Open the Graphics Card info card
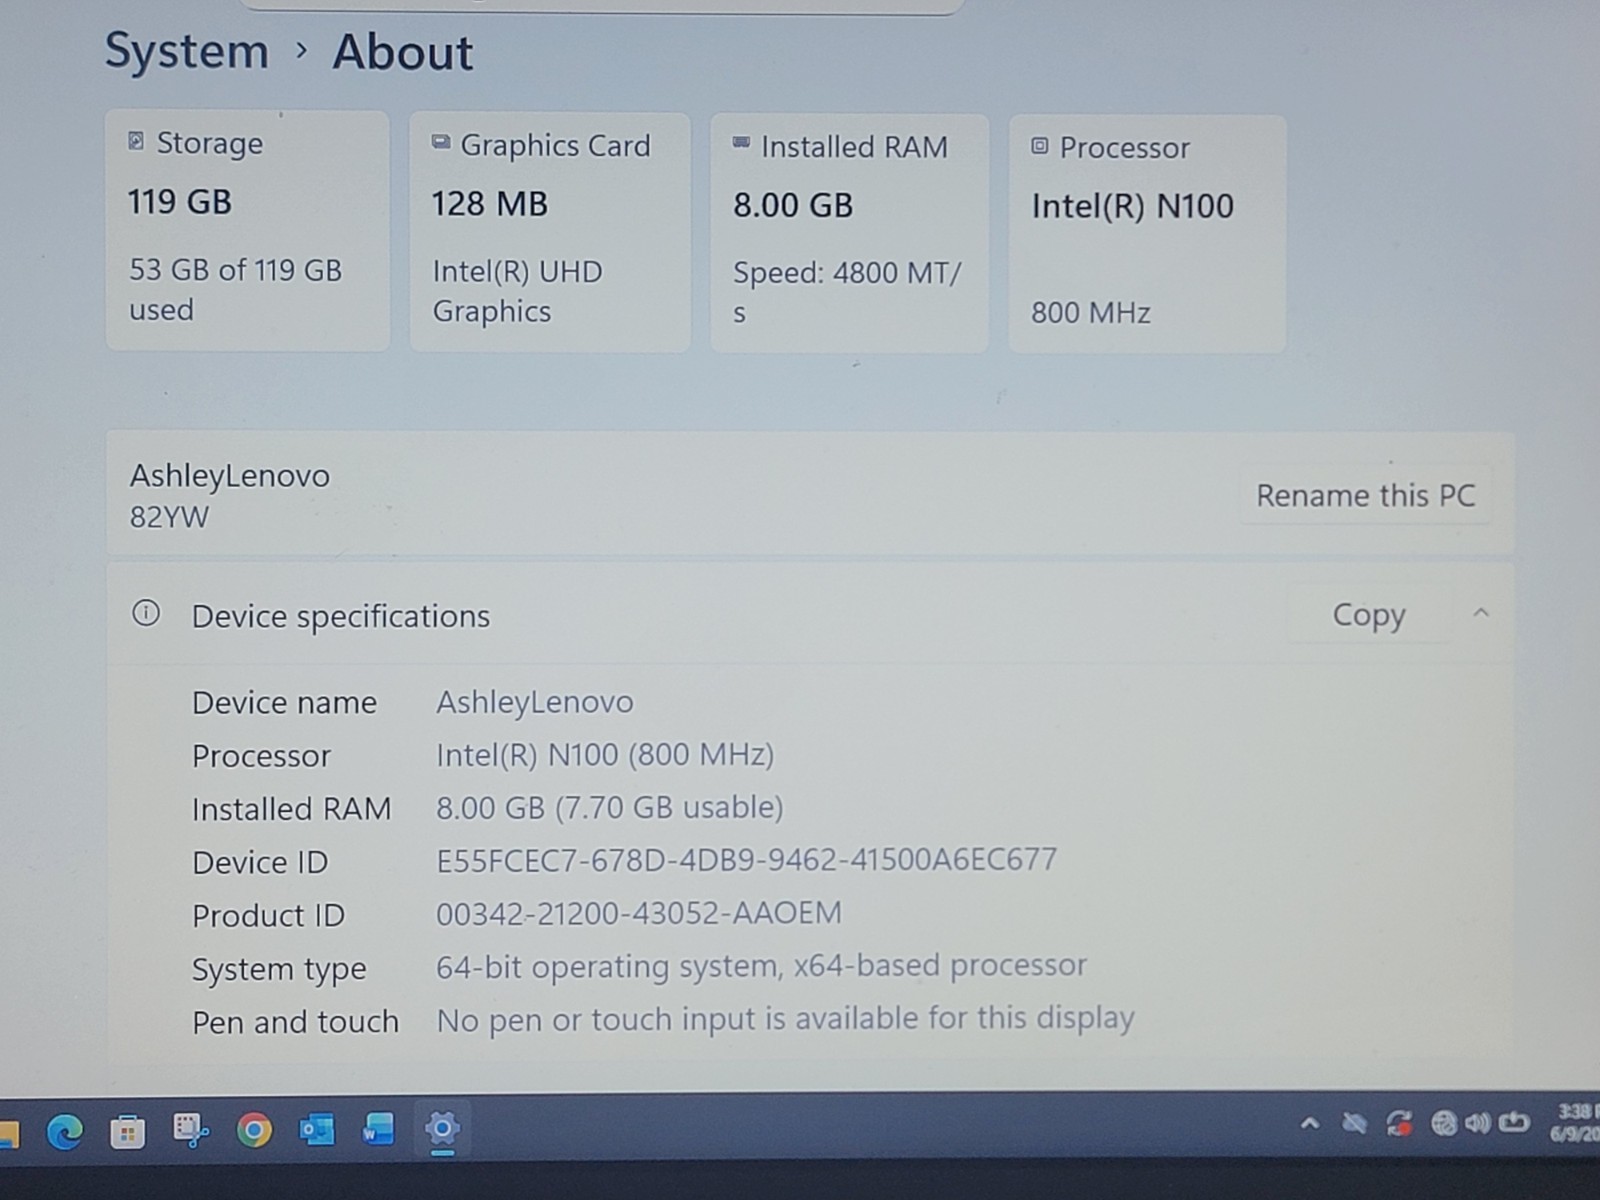 click(x=550, y=232)
